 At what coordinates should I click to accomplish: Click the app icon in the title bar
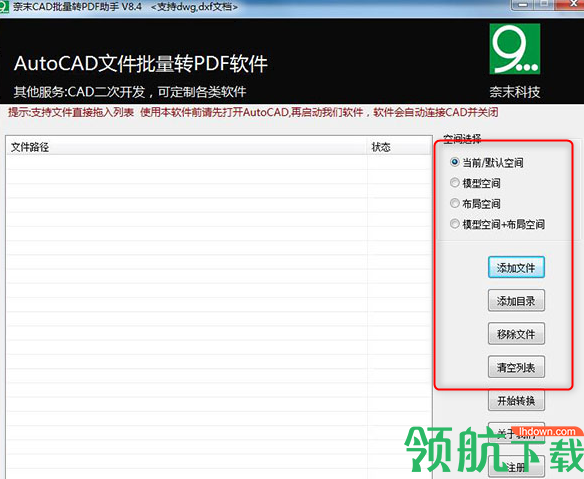[x=4, y=7]
